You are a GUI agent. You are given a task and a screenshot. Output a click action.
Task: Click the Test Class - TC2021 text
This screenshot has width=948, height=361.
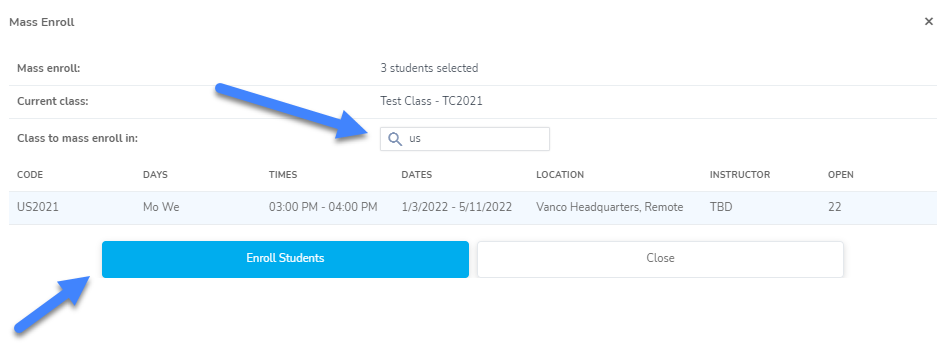(x=431, y=102)
